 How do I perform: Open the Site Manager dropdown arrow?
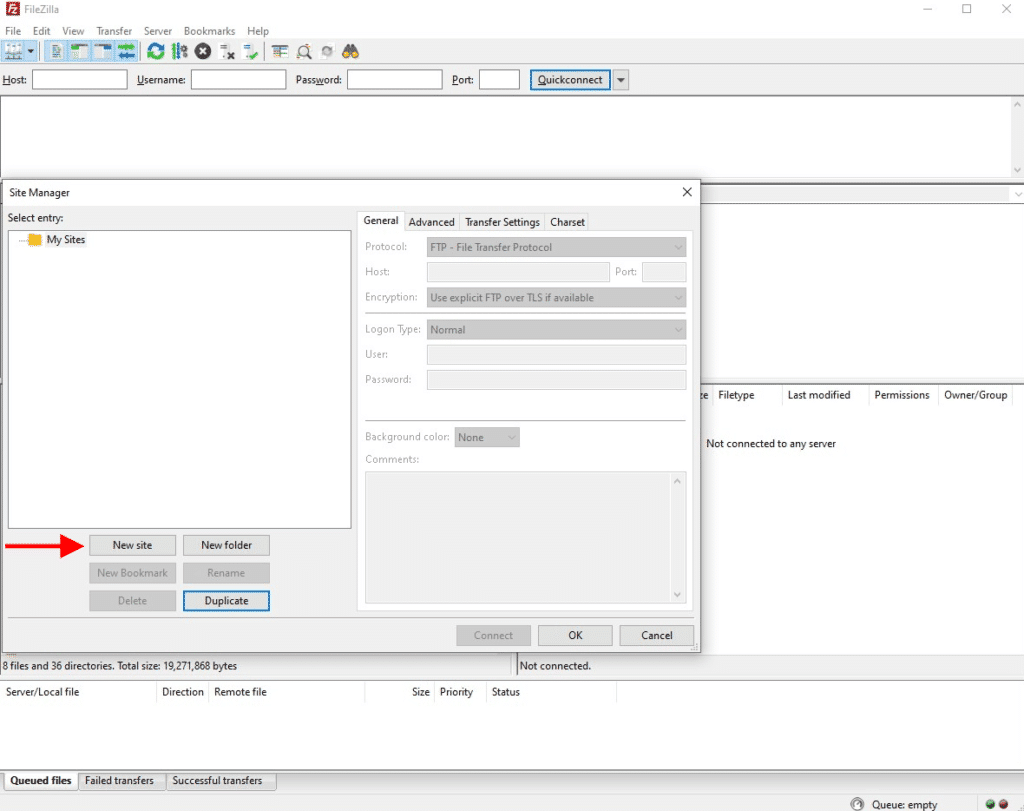pyautogui.click(x=32, y=51)
